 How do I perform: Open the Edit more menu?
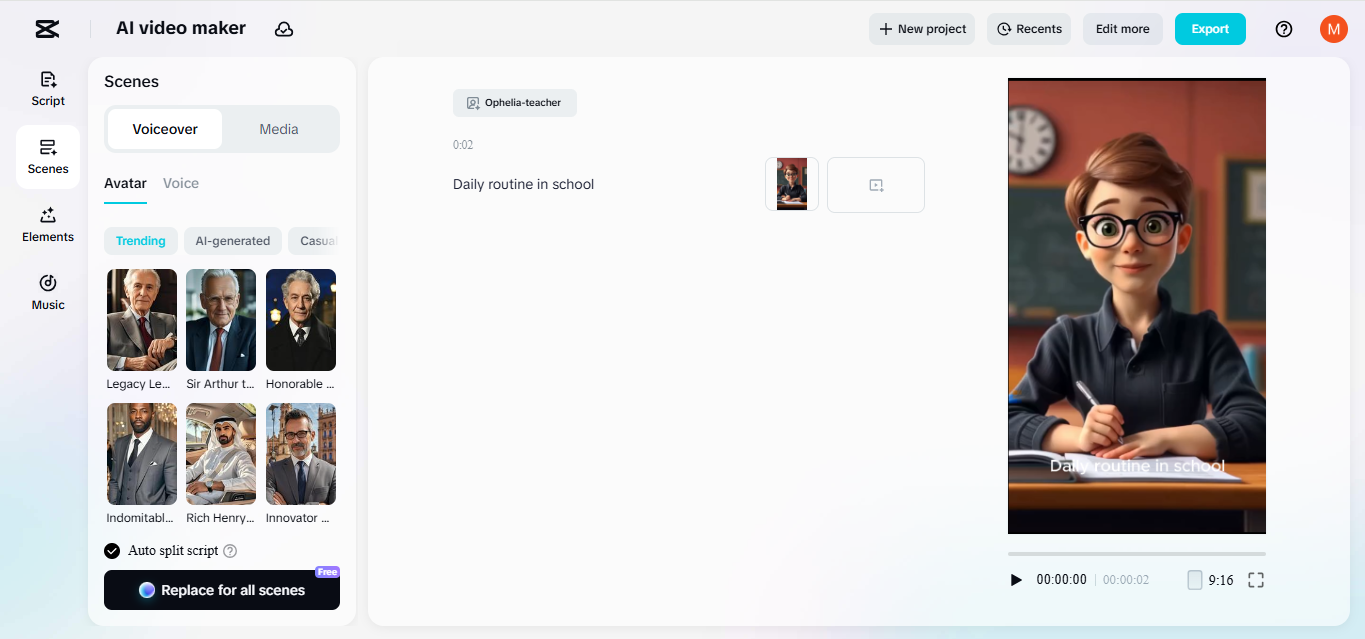[1122, 29]
